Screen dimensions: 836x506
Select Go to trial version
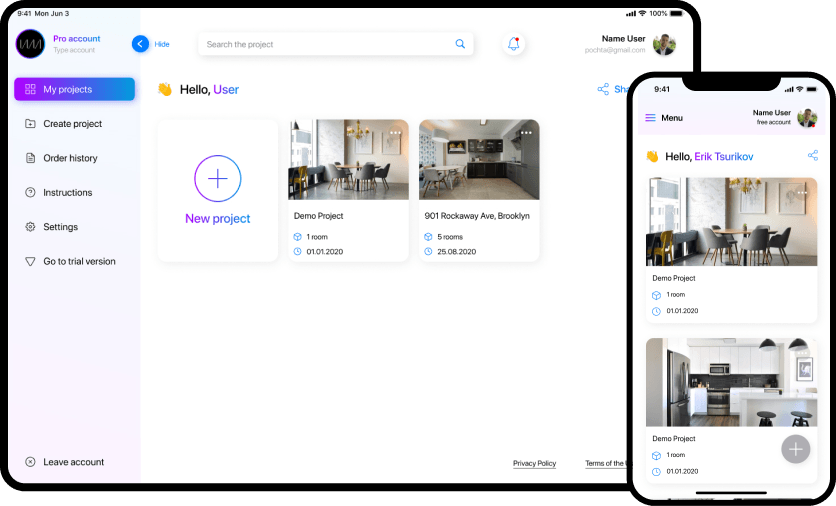tap(79, 261)
